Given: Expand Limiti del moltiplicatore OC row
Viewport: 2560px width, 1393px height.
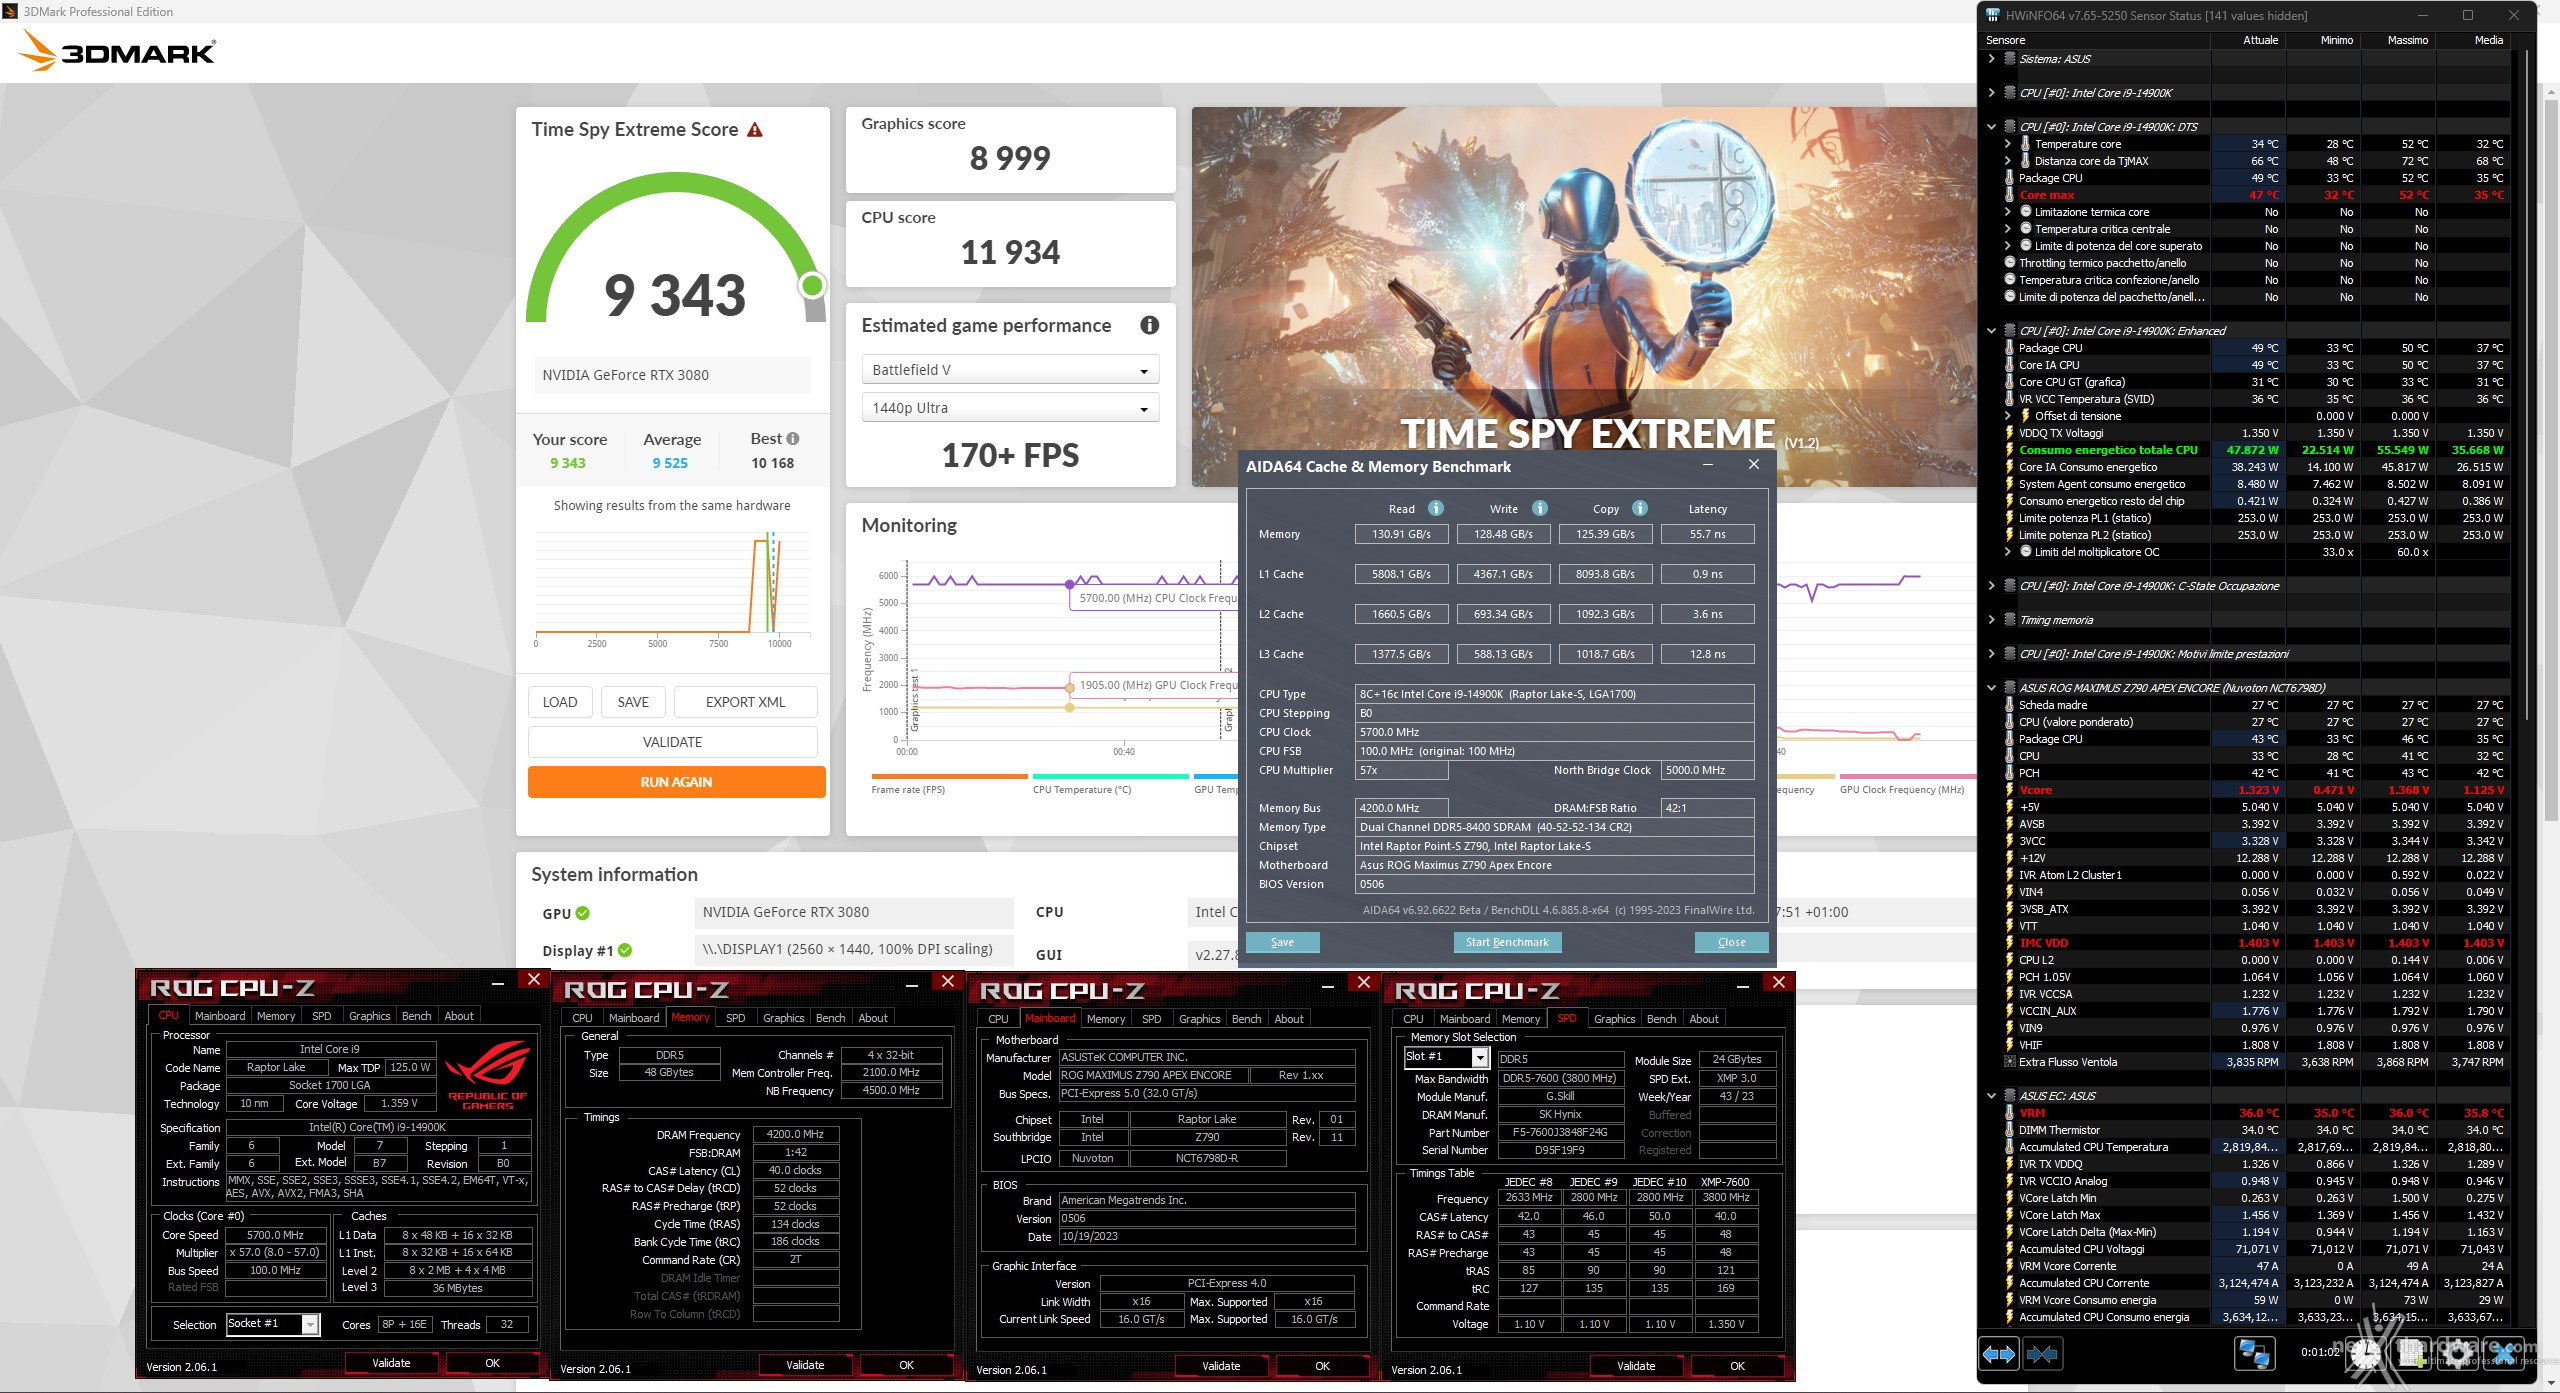Looking at the screenshot, I should (x=2008, y=552).
